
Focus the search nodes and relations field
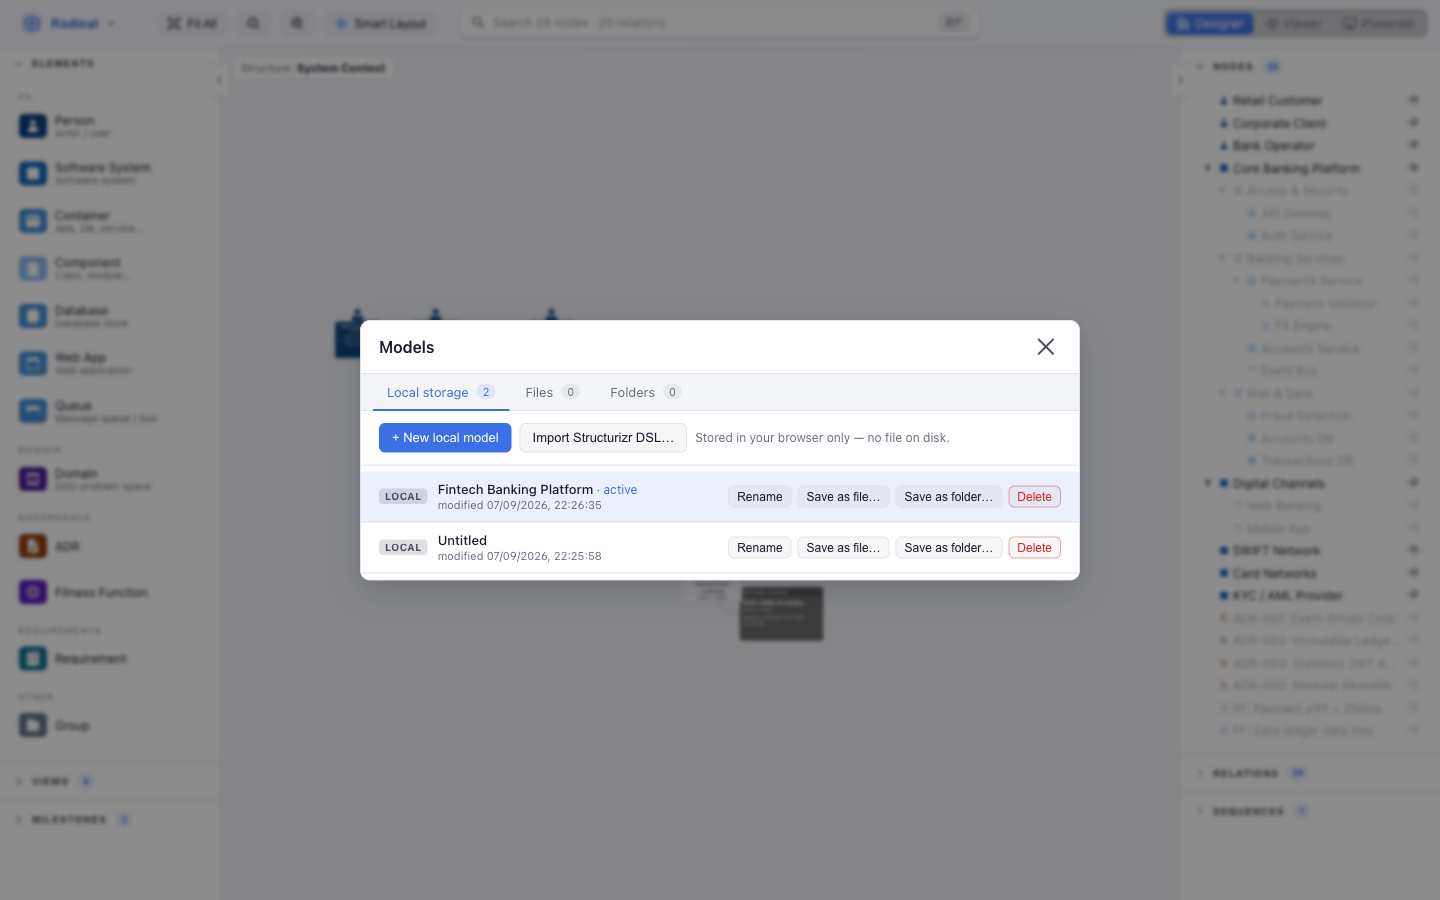(719, 23)
